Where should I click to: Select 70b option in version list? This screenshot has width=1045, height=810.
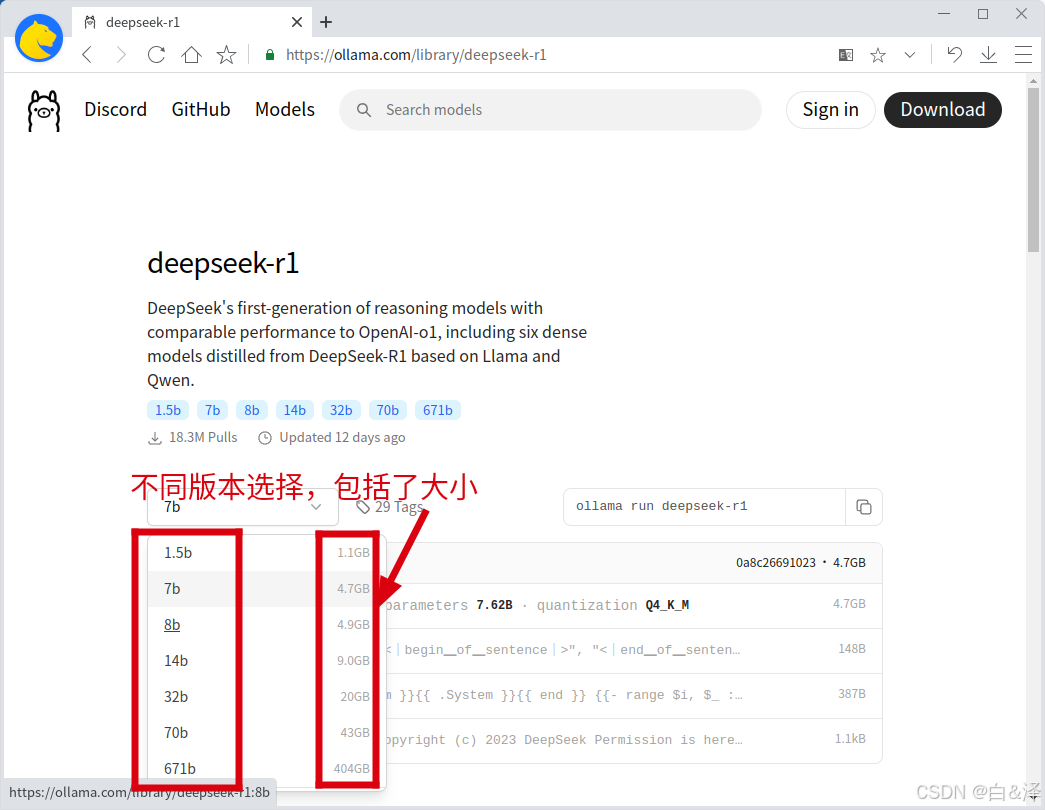tap(267, 733)
